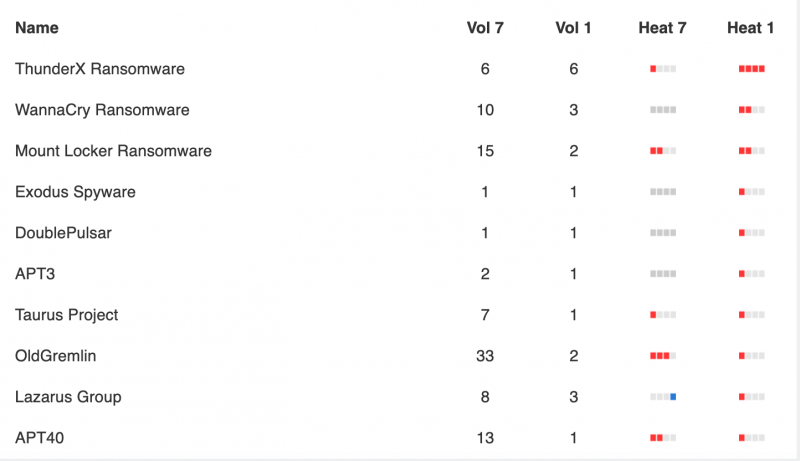Open the WannaCry Ransomware entry
Screen dimensions: 800x461
pyautogui.click(x=102, y=110)
